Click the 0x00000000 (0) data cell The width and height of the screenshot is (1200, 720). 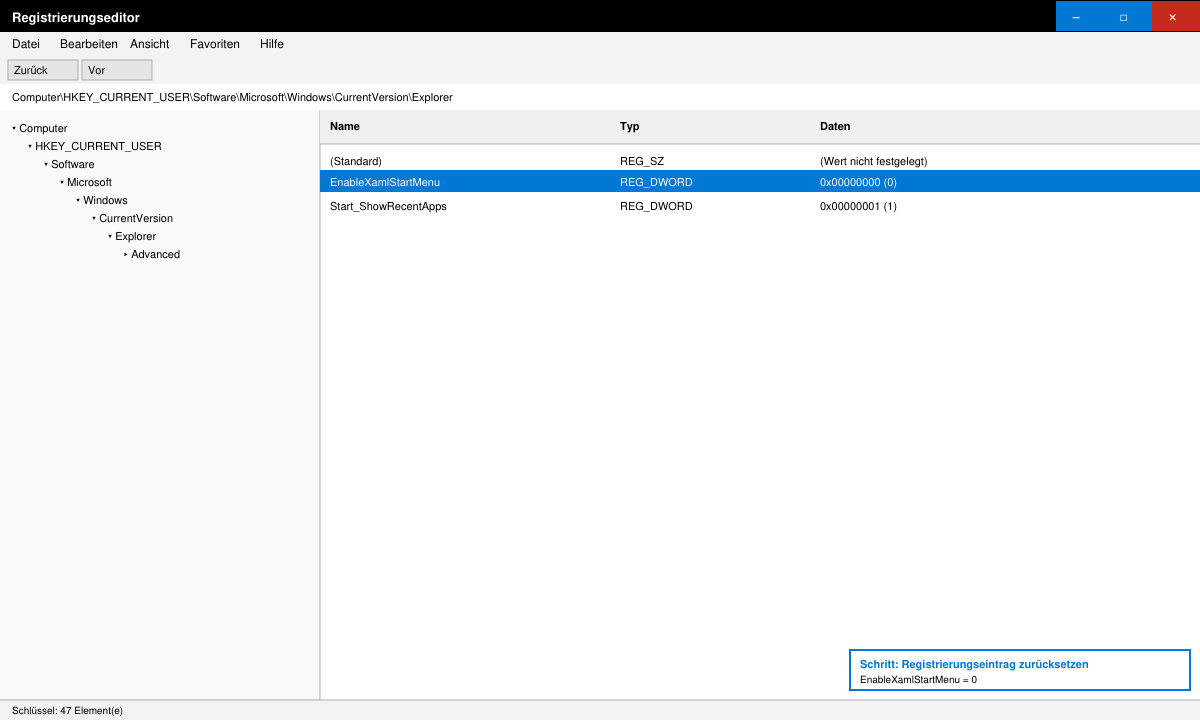tap(858, 183)
